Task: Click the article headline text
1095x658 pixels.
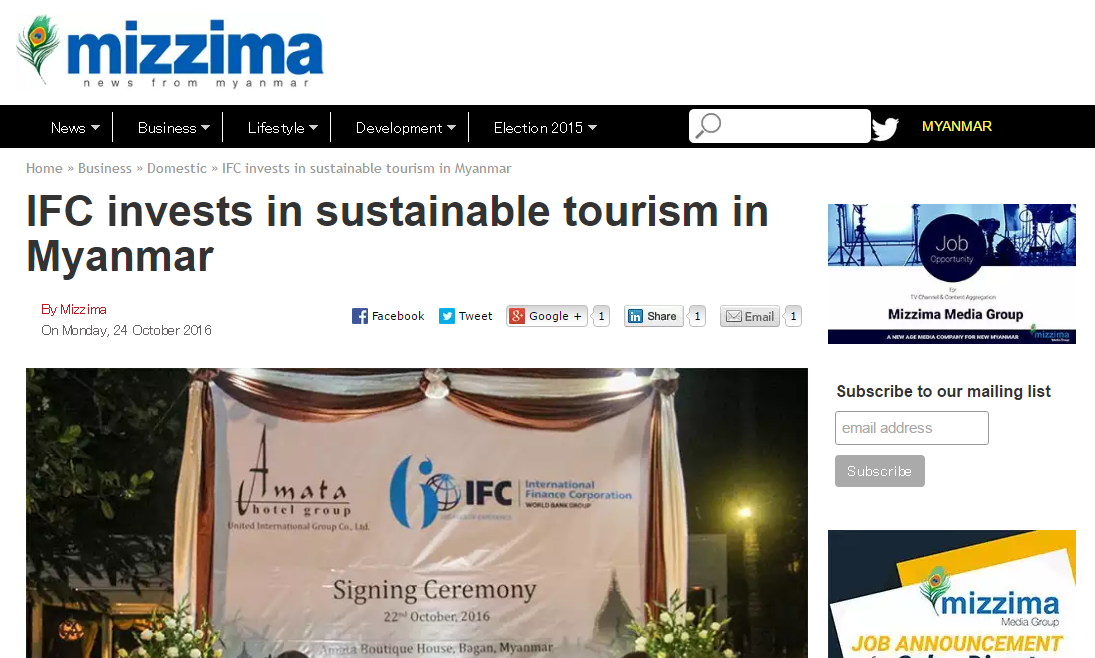Action: (x=397, y=233)
